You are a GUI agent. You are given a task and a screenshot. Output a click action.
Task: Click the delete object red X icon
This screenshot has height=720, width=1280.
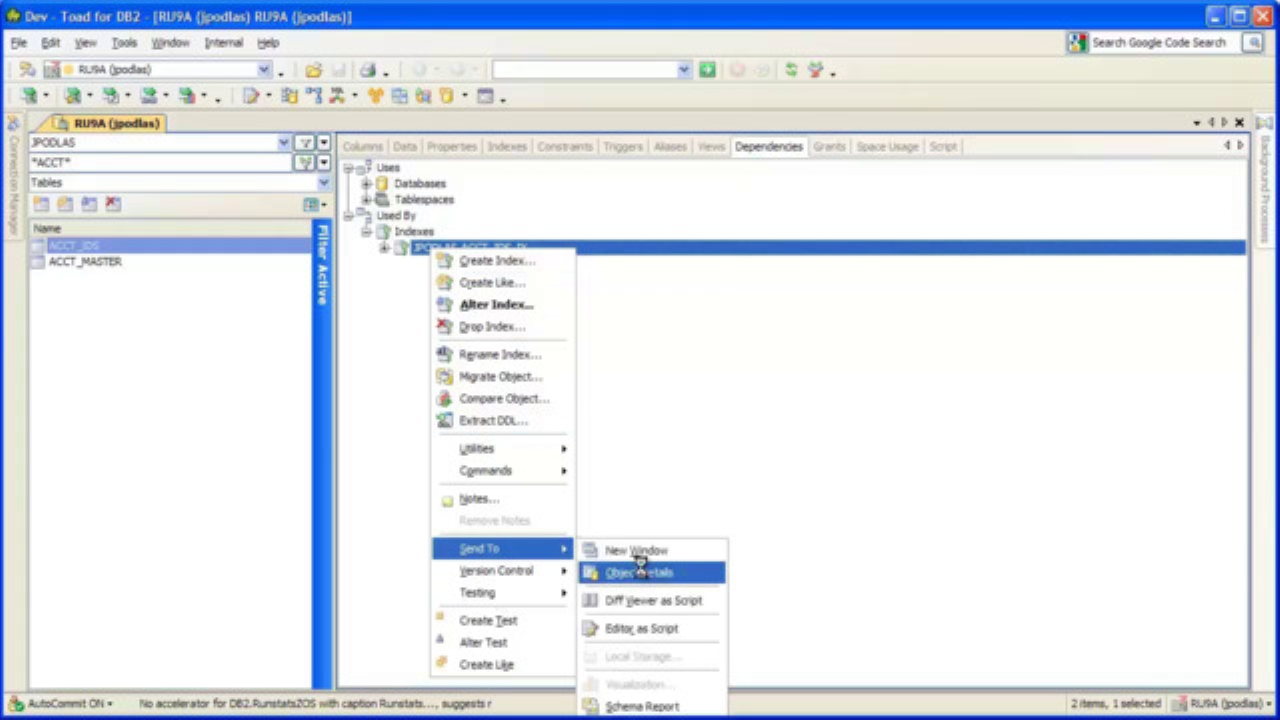coord(112,203)
